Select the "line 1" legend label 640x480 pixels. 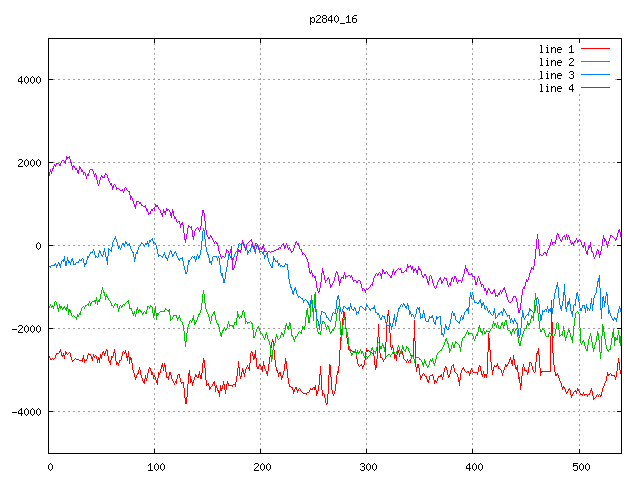pos(556,49)
